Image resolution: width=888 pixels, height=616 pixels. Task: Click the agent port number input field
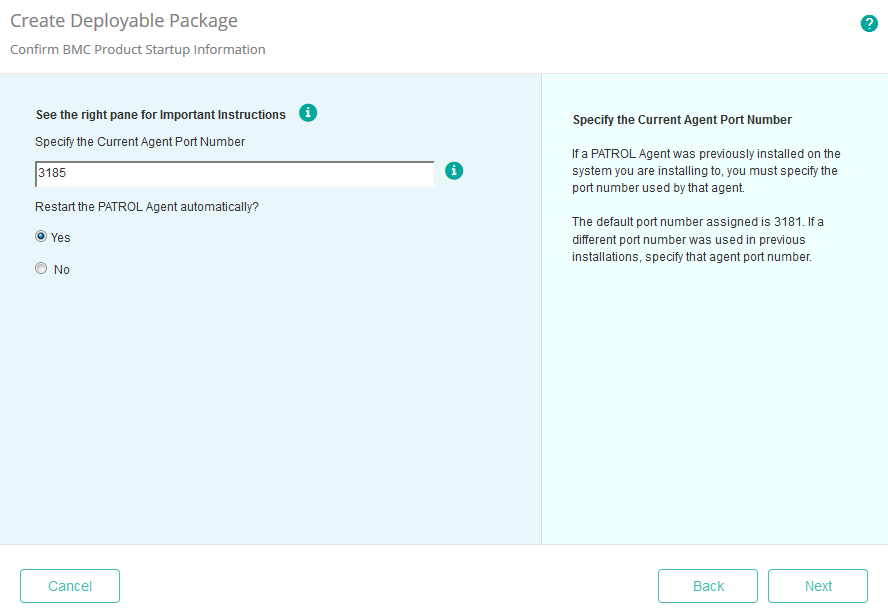click(x=234, y=173)
